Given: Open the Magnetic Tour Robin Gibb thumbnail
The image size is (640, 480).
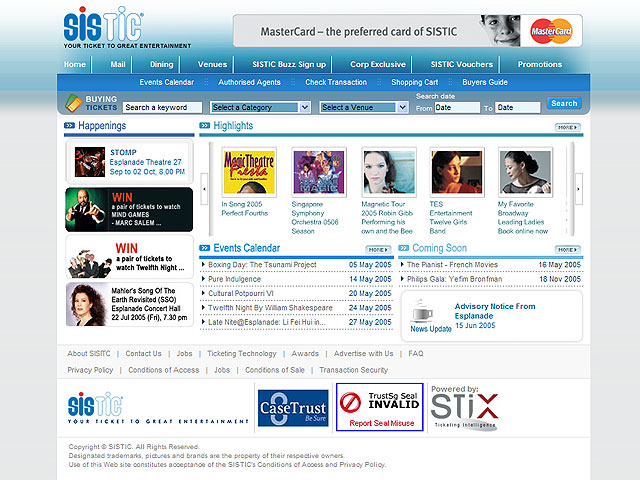Looking at the screenshot, I should coord(389,172).
